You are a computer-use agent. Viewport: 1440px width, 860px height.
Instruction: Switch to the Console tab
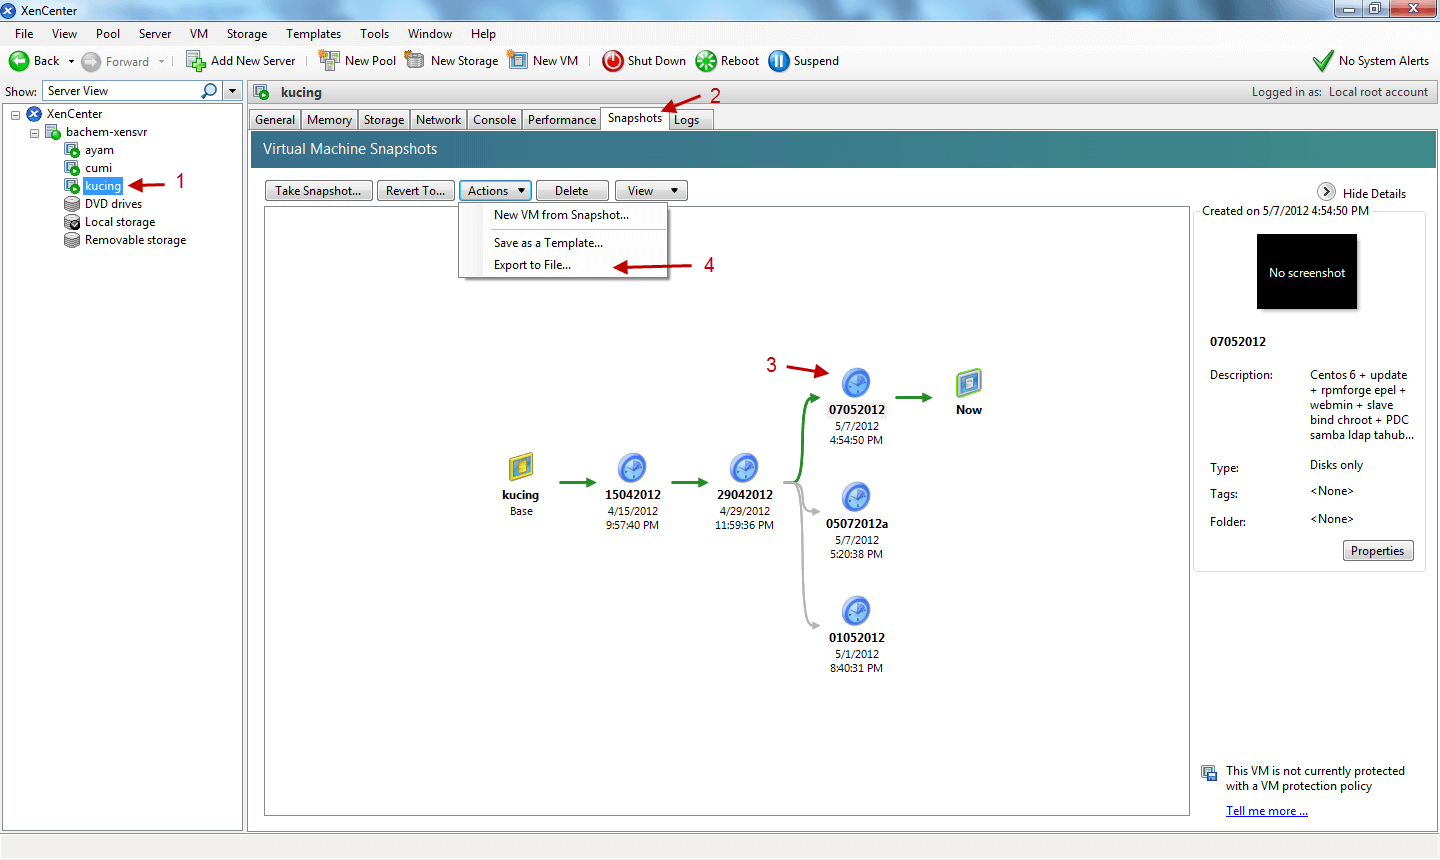pyautogui.click(x=495, y=120)
